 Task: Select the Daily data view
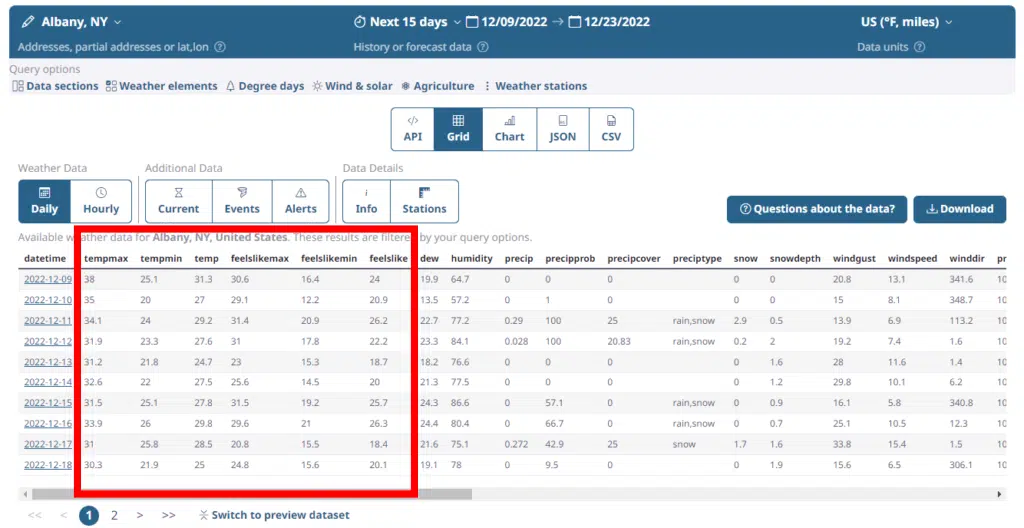(x=44, y=201)
